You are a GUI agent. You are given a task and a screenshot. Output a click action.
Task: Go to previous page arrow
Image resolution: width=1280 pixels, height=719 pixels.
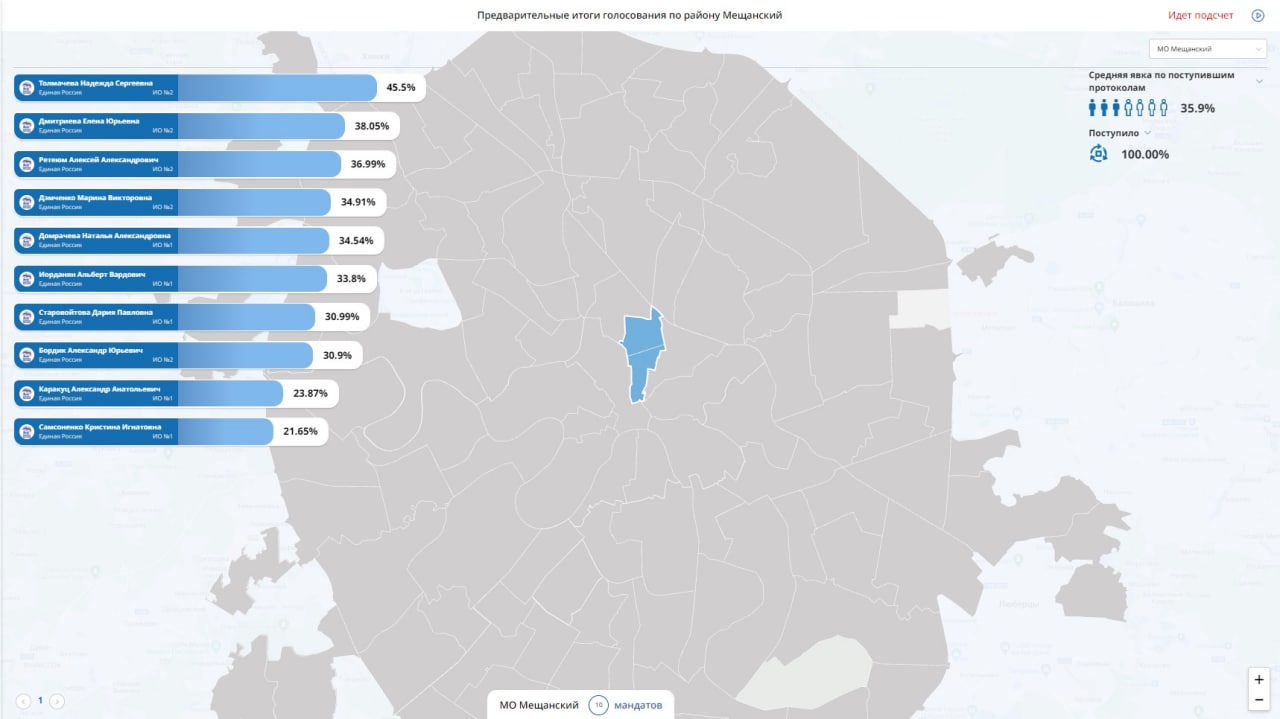coord(23,701)
